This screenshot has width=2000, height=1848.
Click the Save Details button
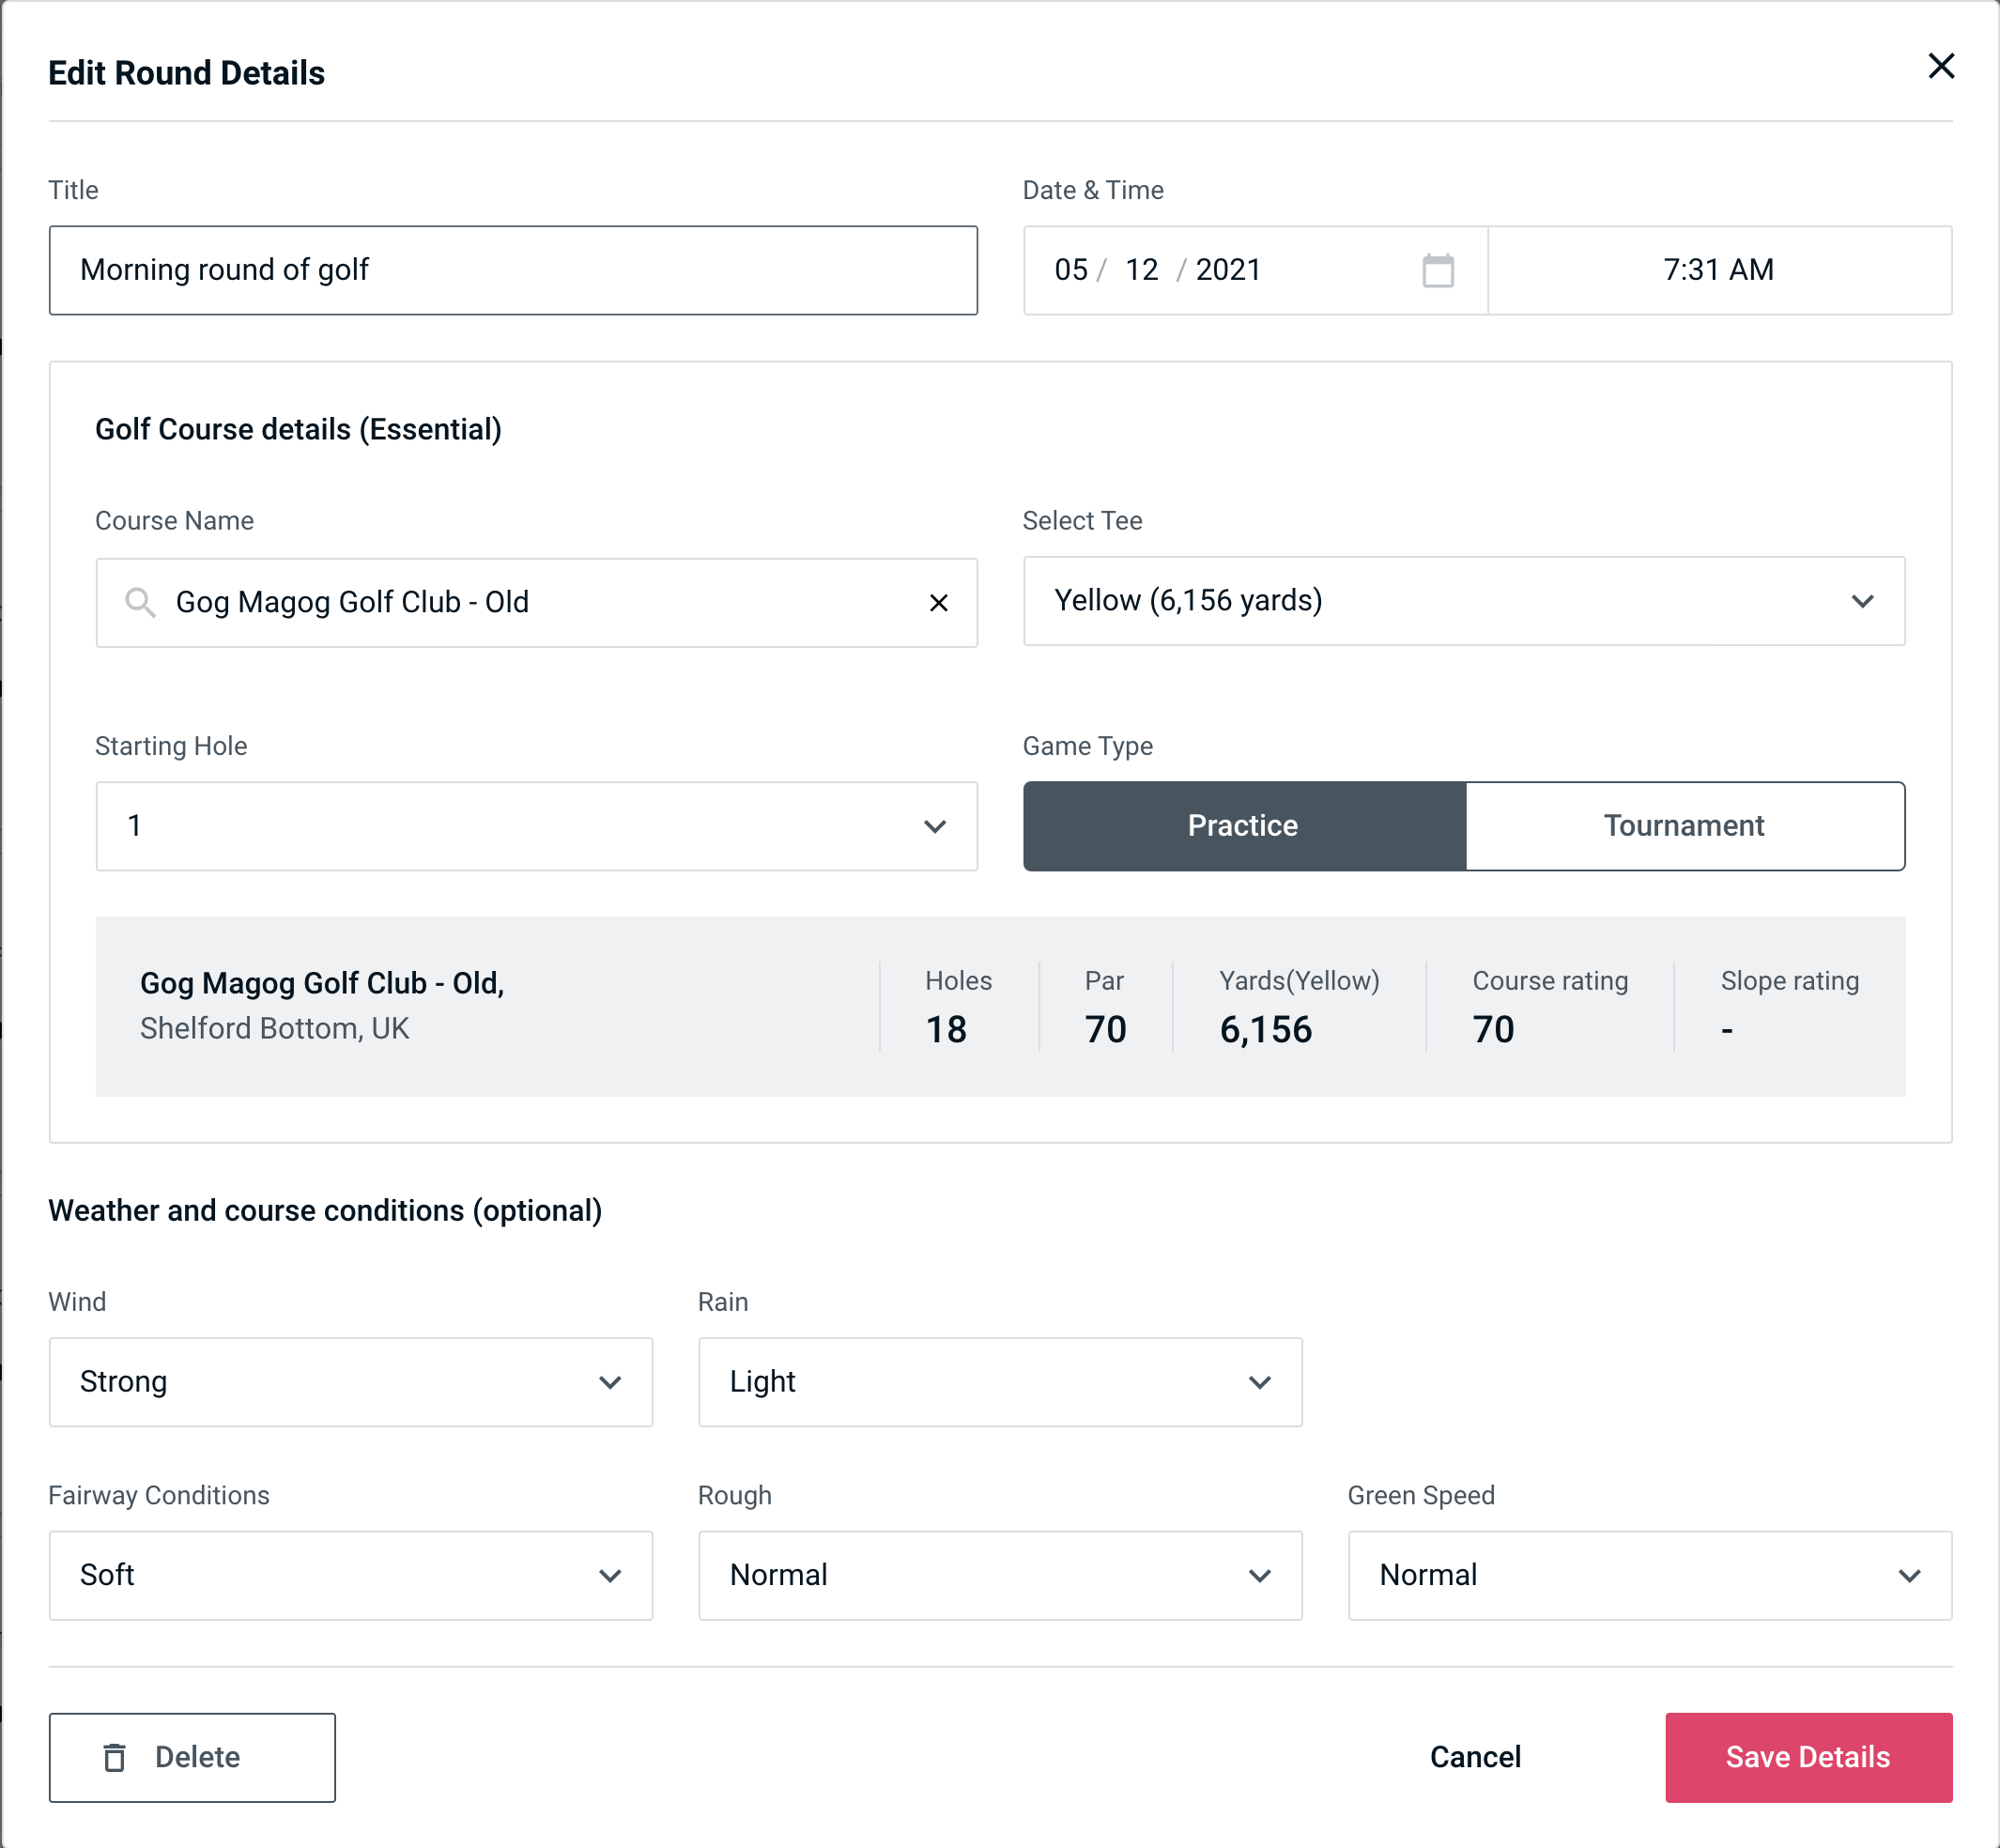pyautogui.click(x=1807, y=1758)
